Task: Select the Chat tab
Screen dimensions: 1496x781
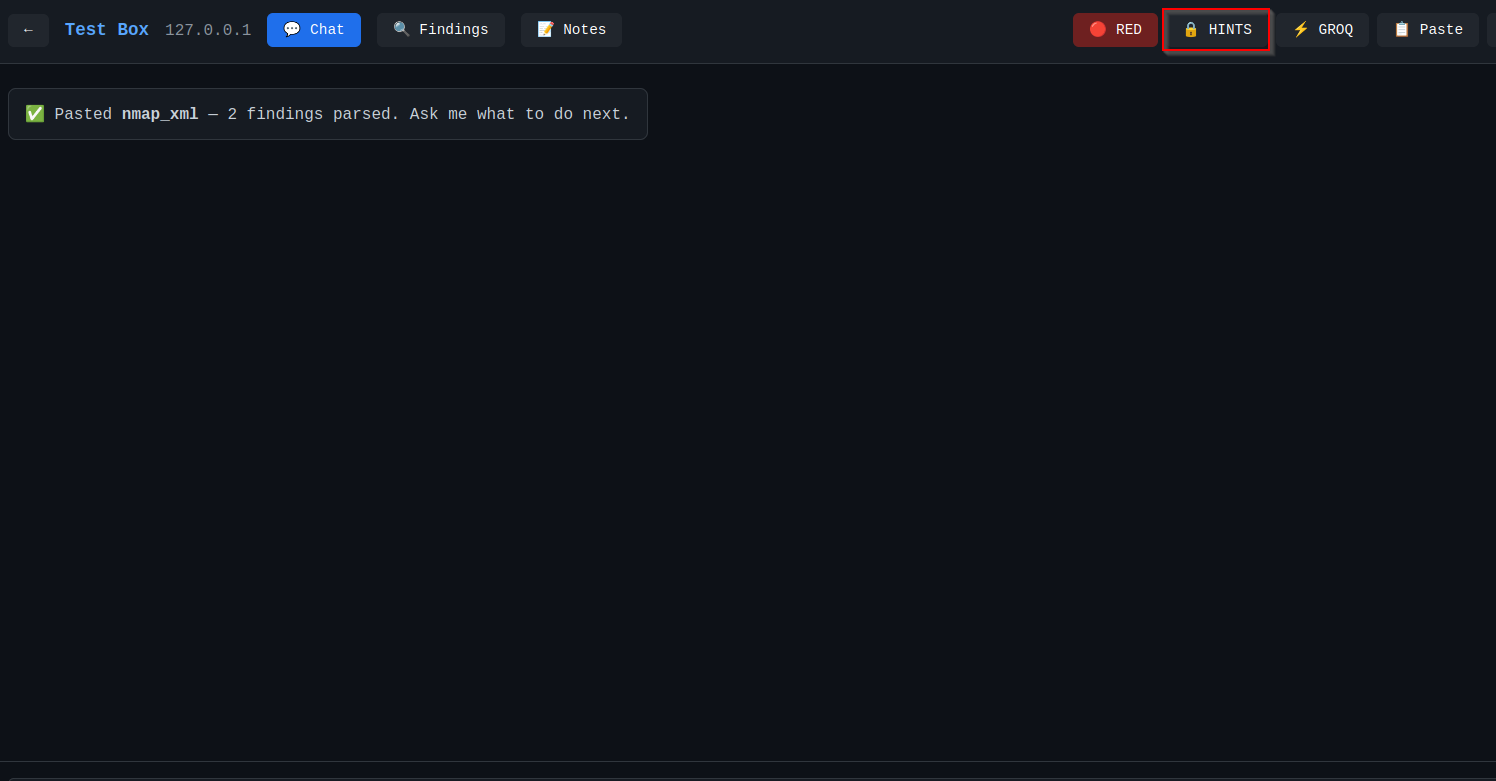Action: (314, 30)
